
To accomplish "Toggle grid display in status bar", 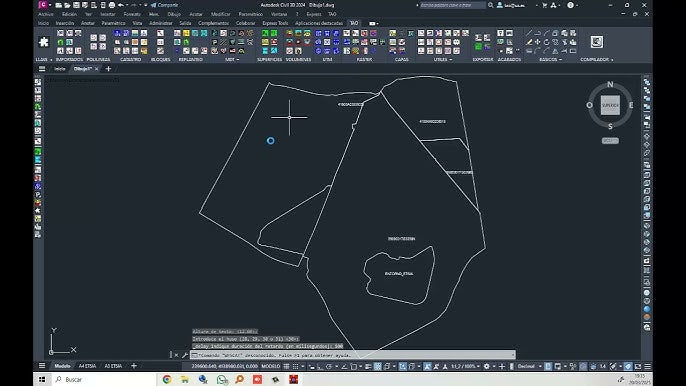I will pyautogui.click(x=286, y=366).
